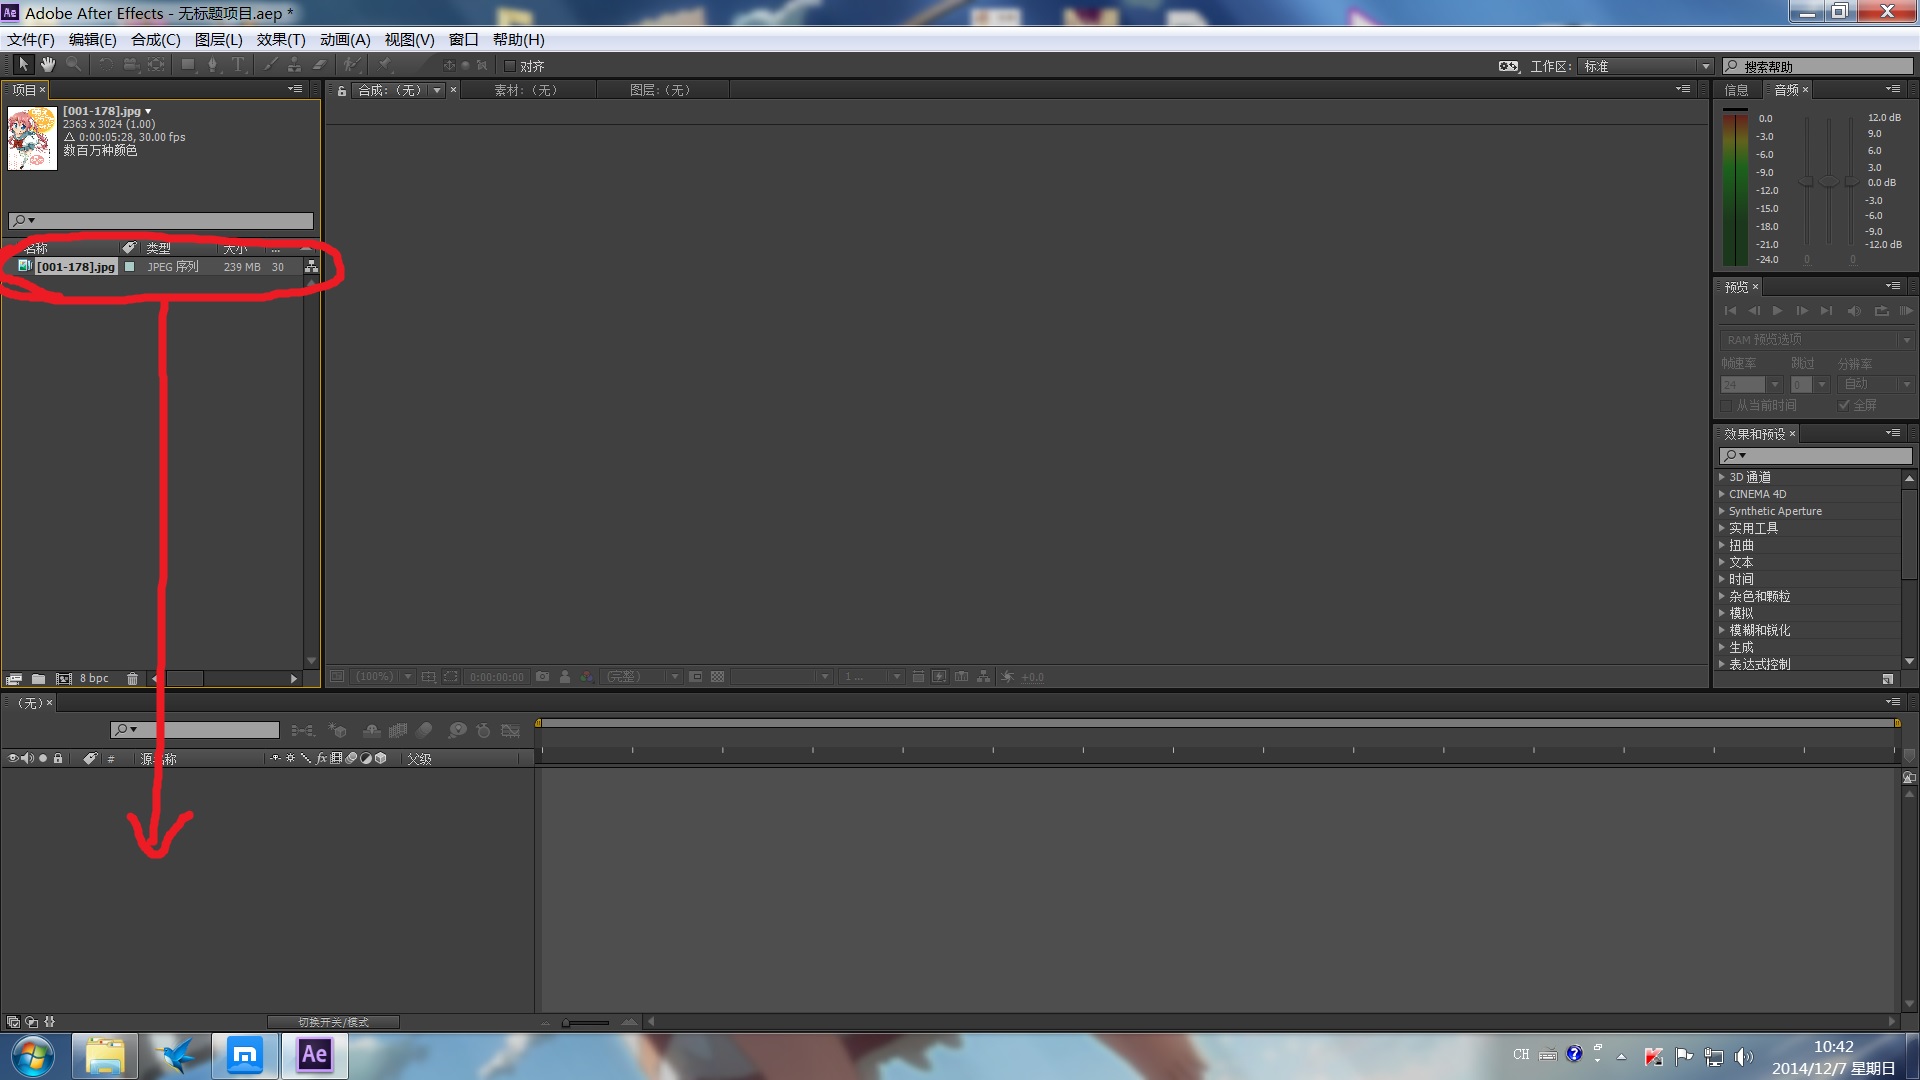Image resolution: width=1920 pixels, height=1080 pixels.
Task: Click the trash delete icon in project panel
Action: [x=132, y=678]
